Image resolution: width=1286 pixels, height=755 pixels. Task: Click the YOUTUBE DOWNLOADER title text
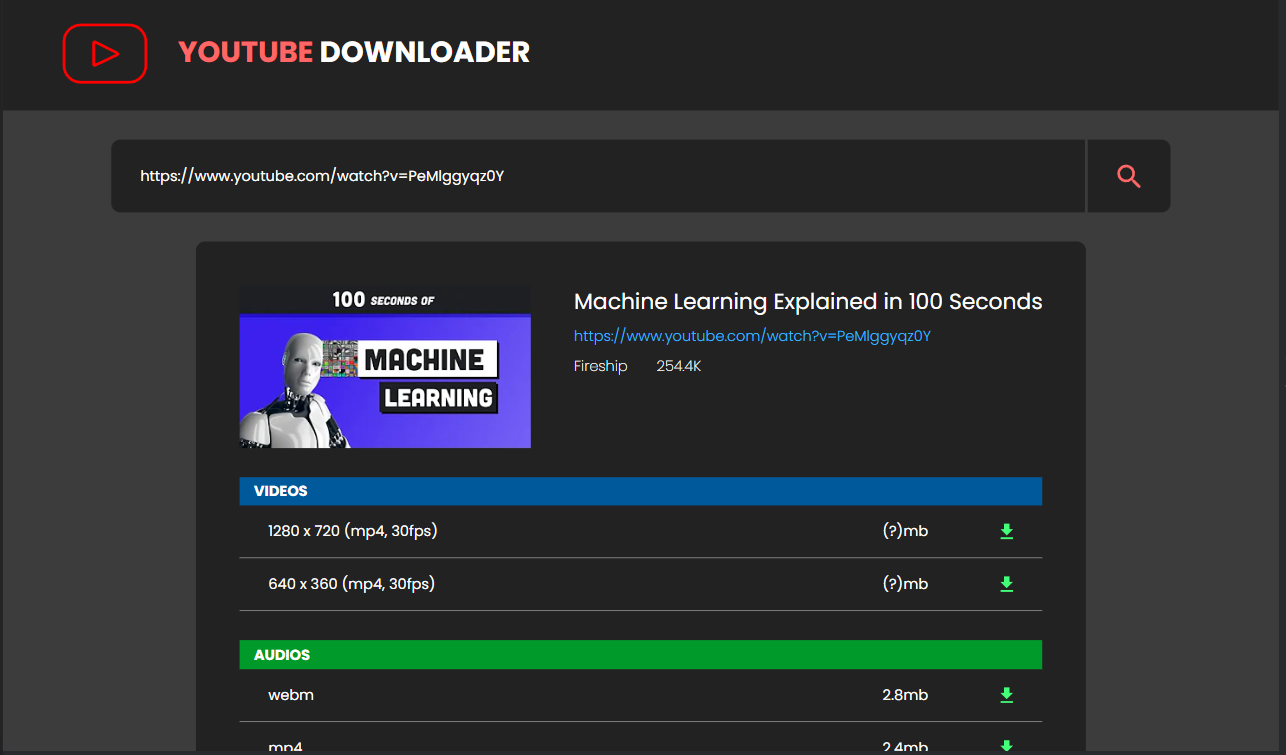point(354,52)
